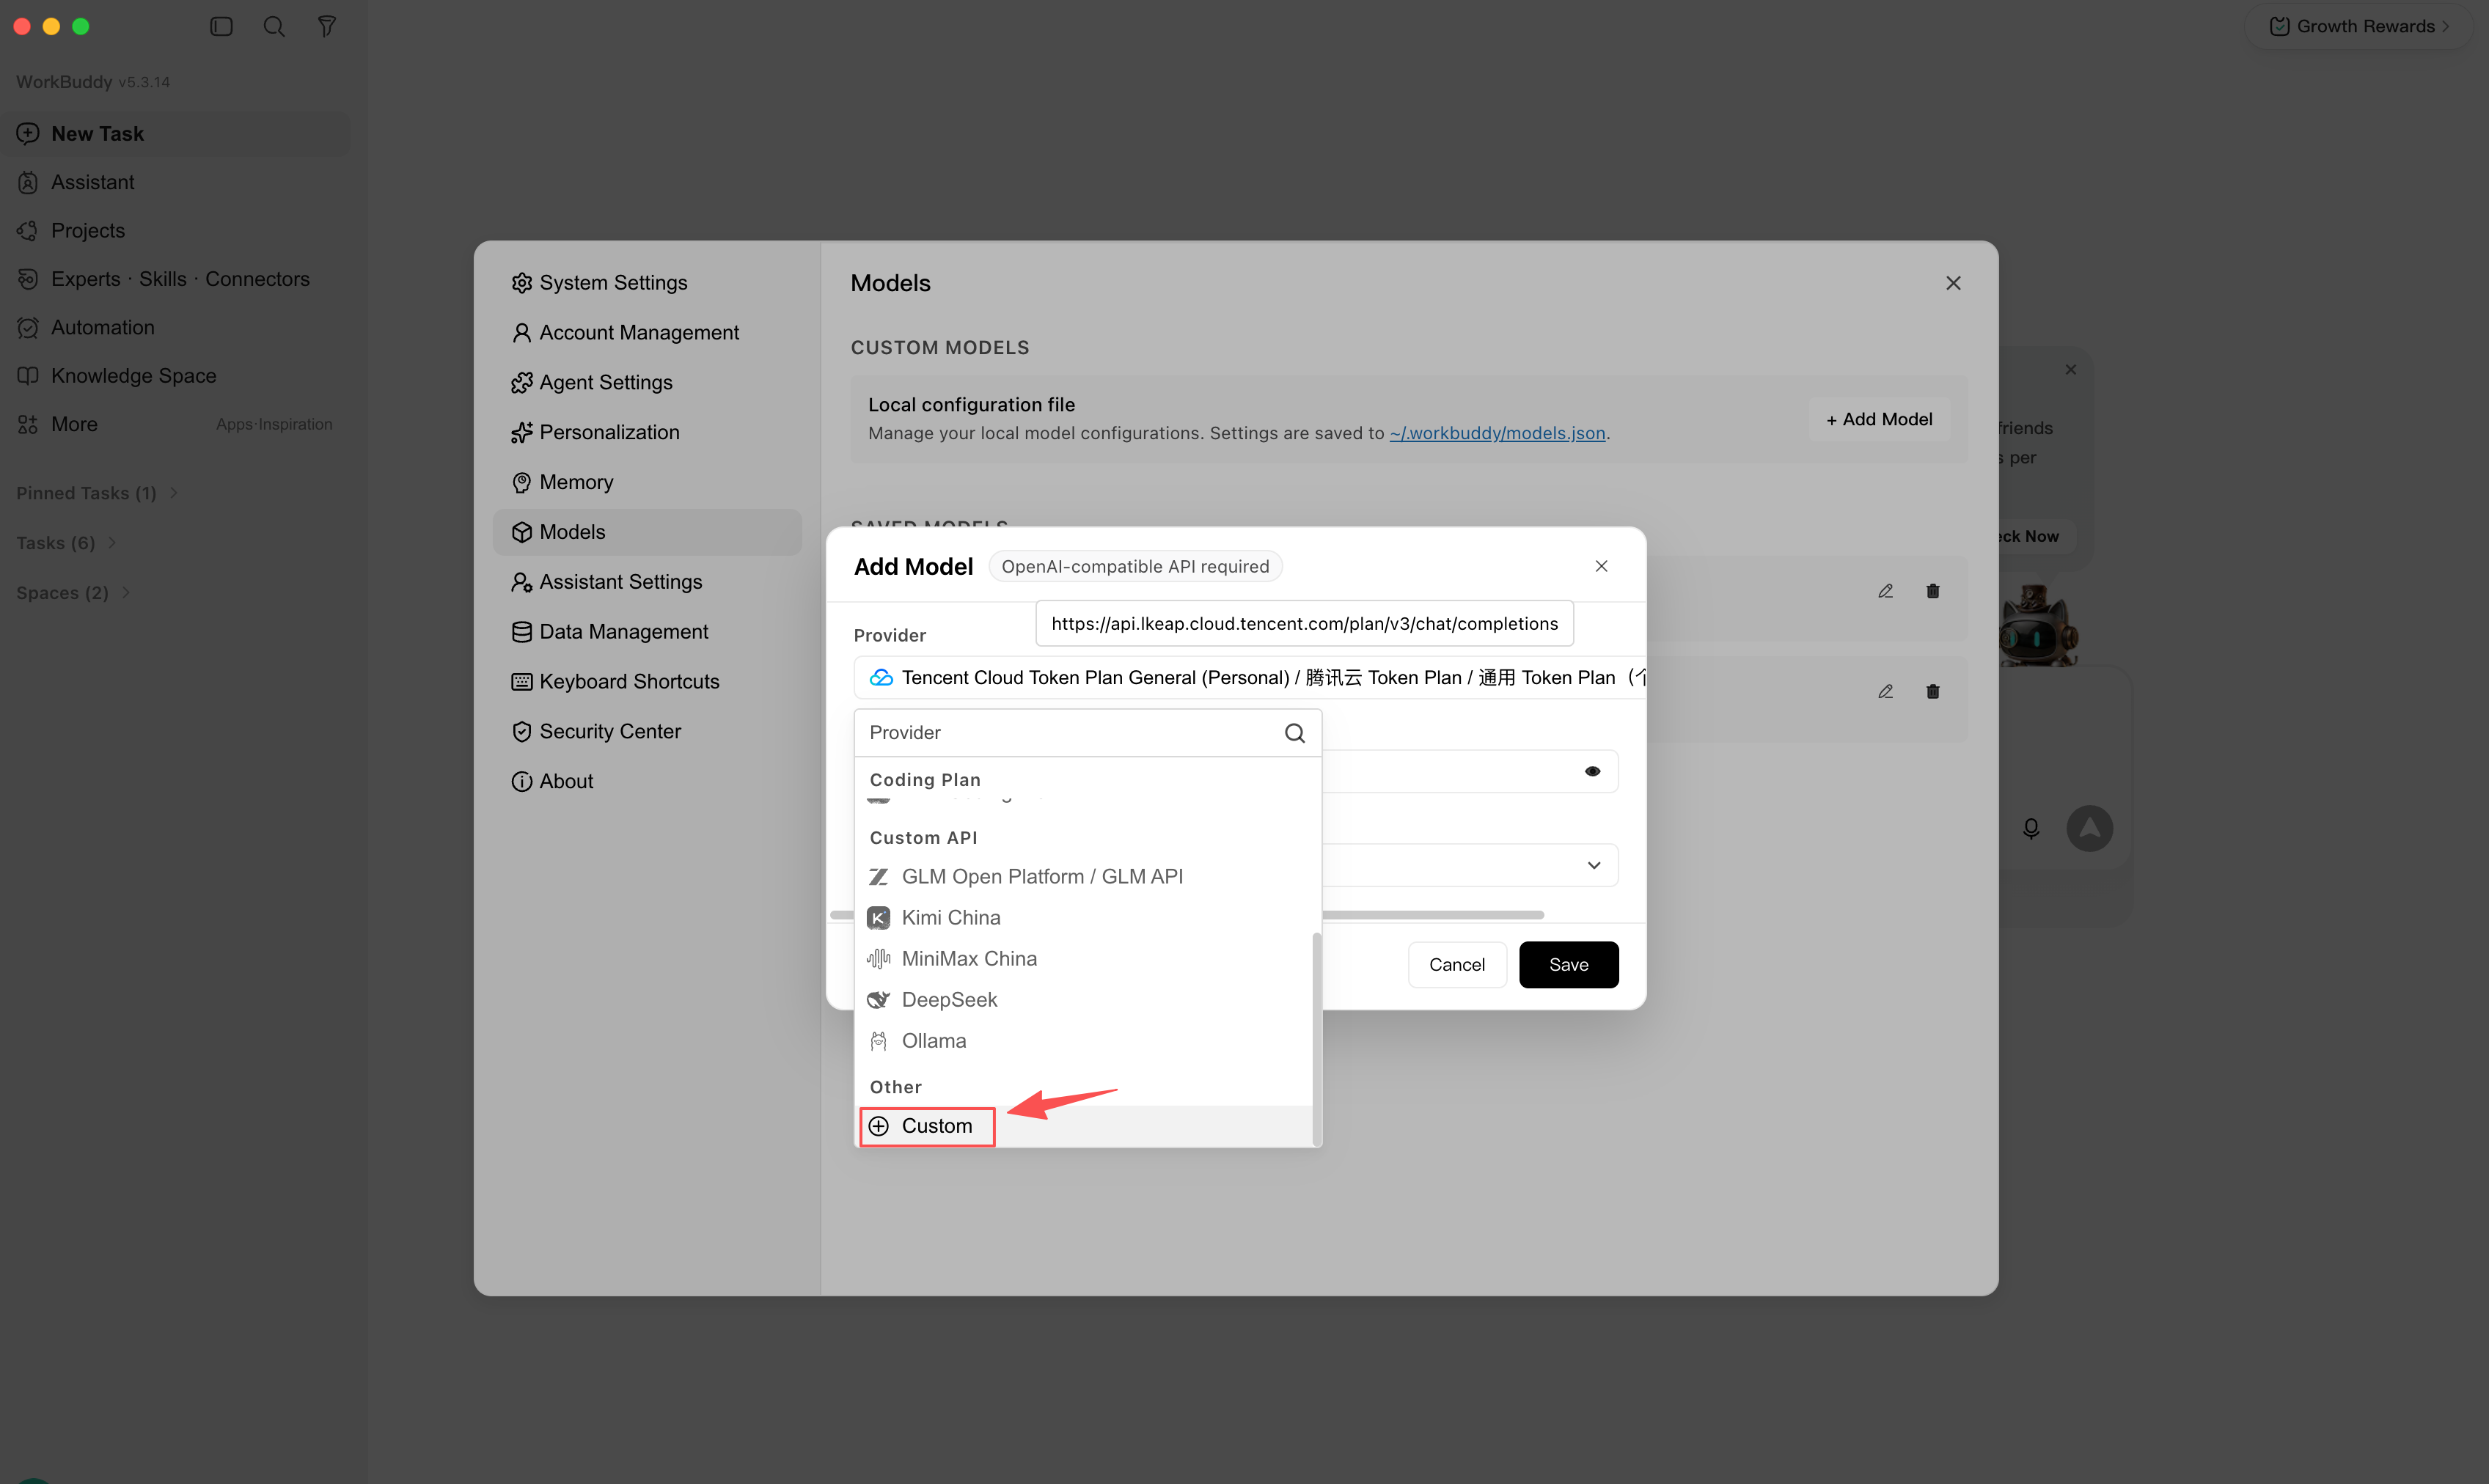Viewport: 2489px width, 1484px height.
Task: Close the Models settings window
Action: pyautogui.click(x=1953, y=283)
